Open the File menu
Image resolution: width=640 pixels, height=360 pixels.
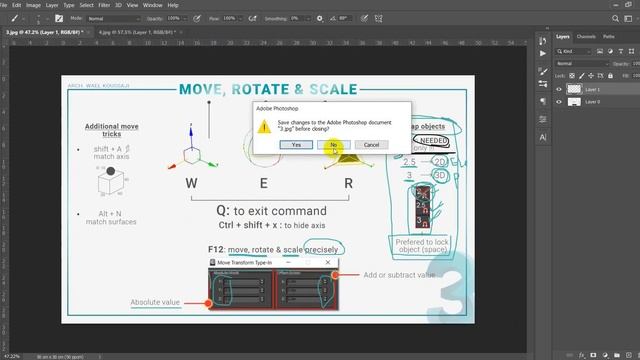click(4, 5)
